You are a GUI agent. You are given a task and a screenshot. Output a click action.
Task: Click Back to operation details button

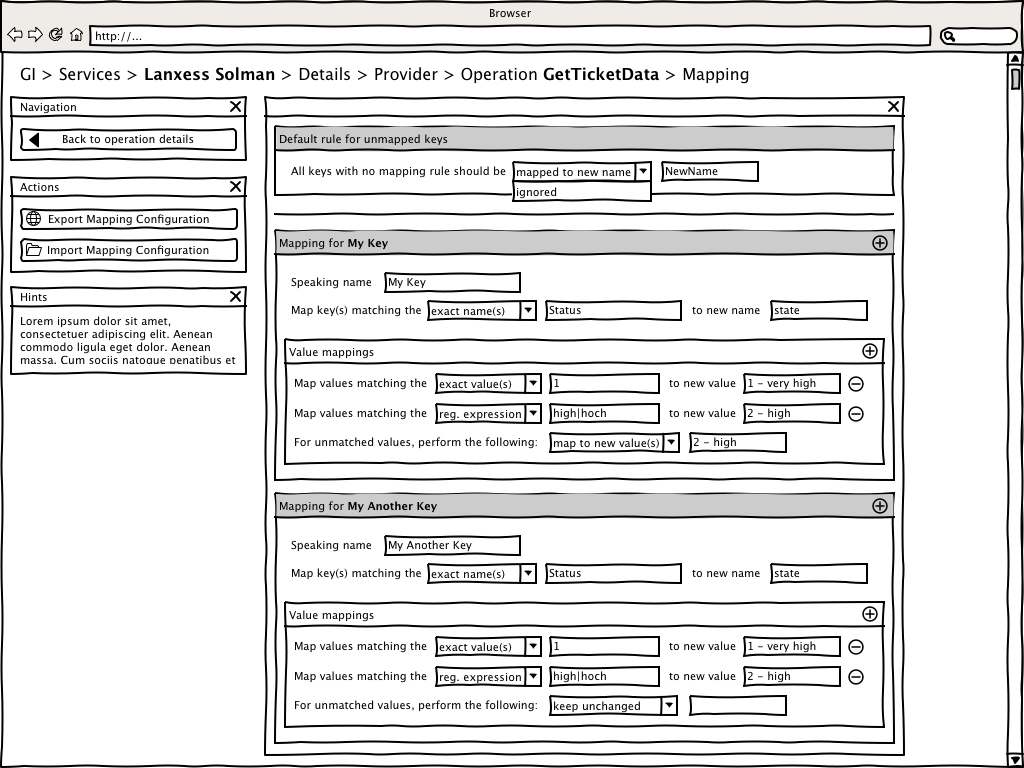click(128, 140)
